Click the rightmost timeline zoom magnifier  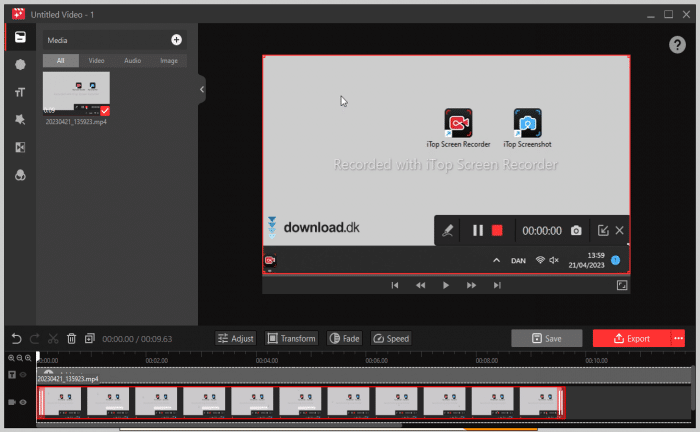28,358
